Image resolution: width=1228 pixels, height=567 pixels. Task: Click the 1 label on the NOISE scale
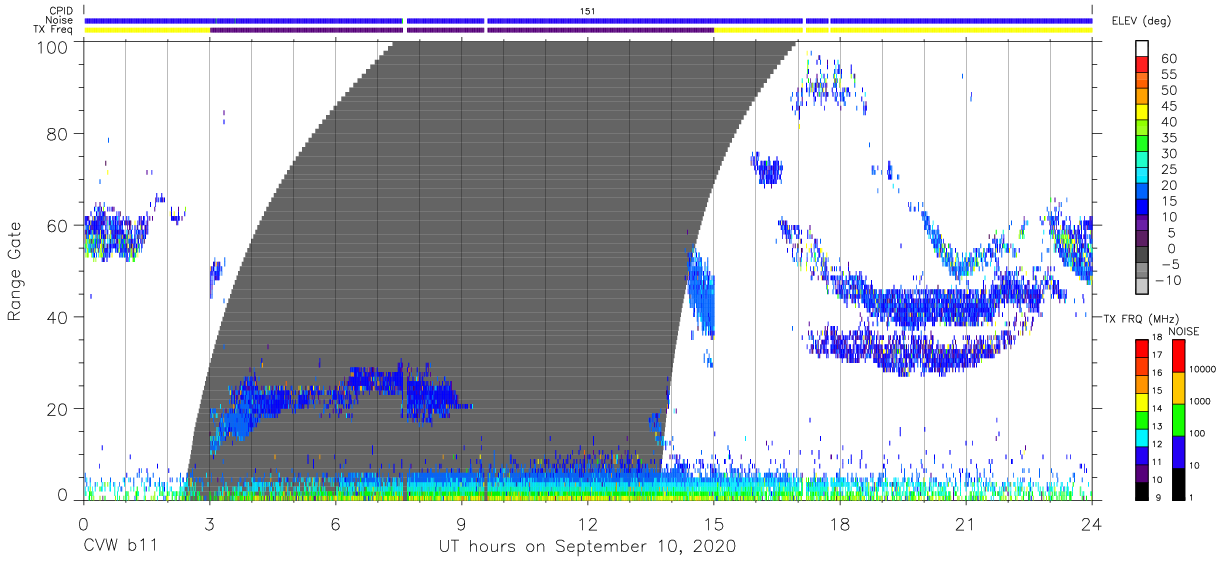click(1190, 497)
